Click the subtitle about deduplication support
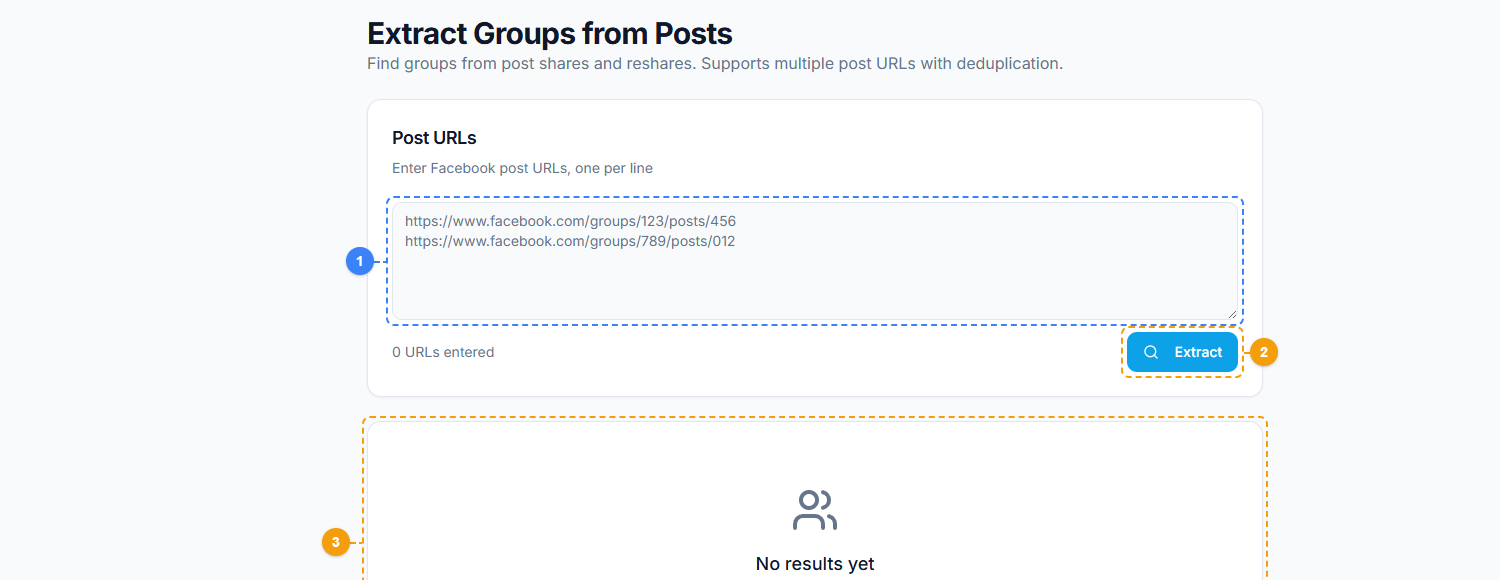 (x=715, y=63)
